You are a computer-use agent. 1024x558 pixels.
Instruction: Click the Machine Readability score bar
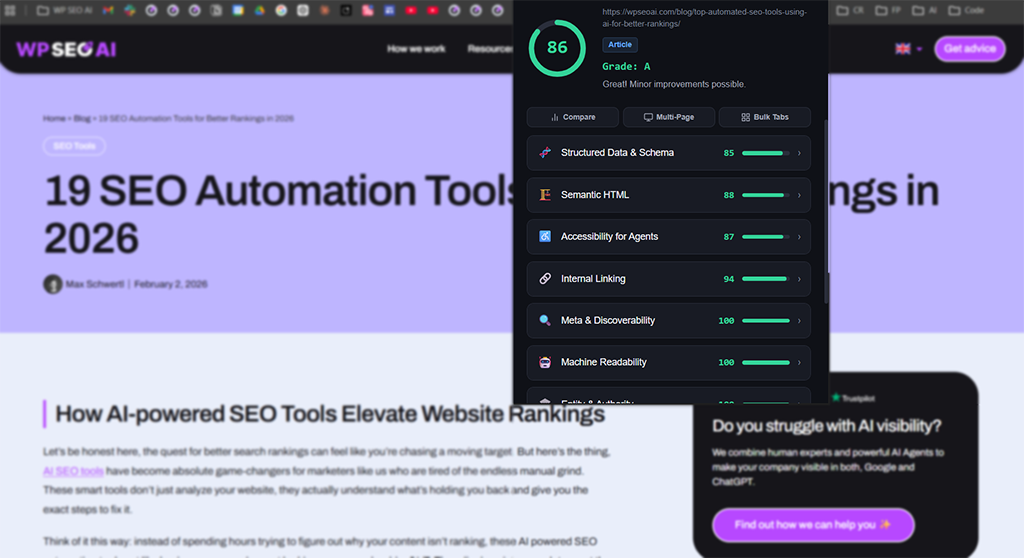(x=766, y=363)
